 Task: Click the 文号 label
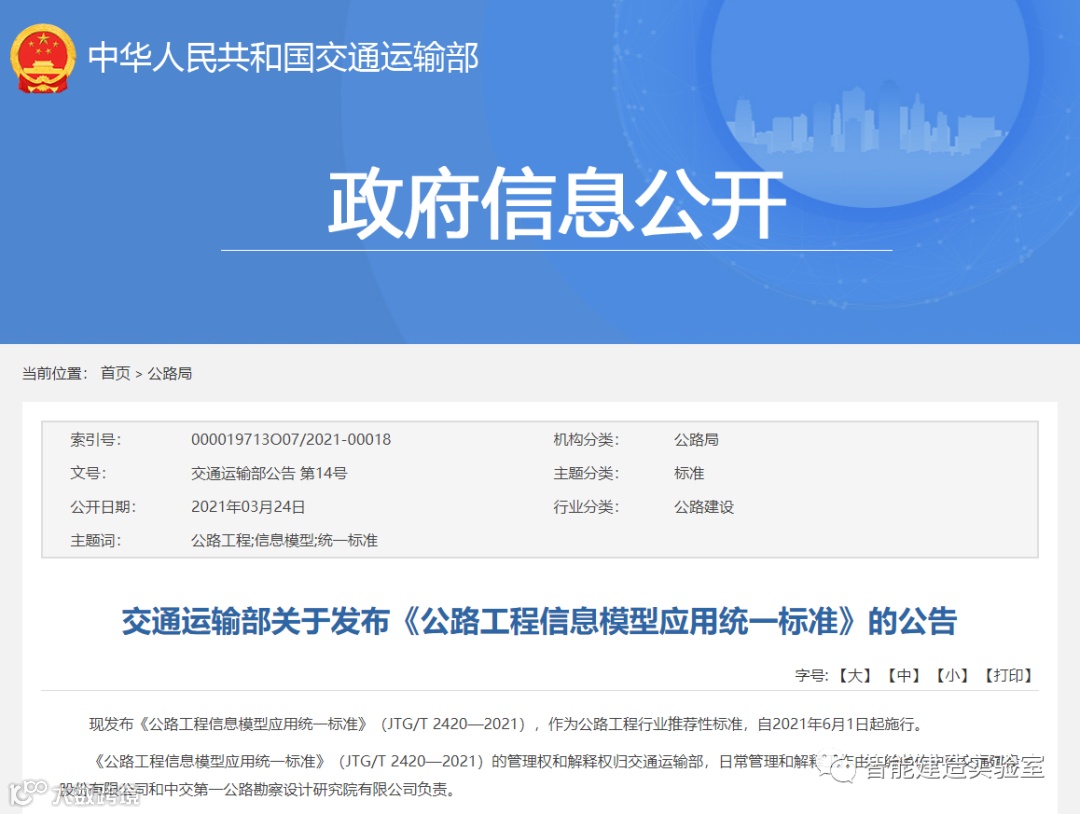point(88,473)
